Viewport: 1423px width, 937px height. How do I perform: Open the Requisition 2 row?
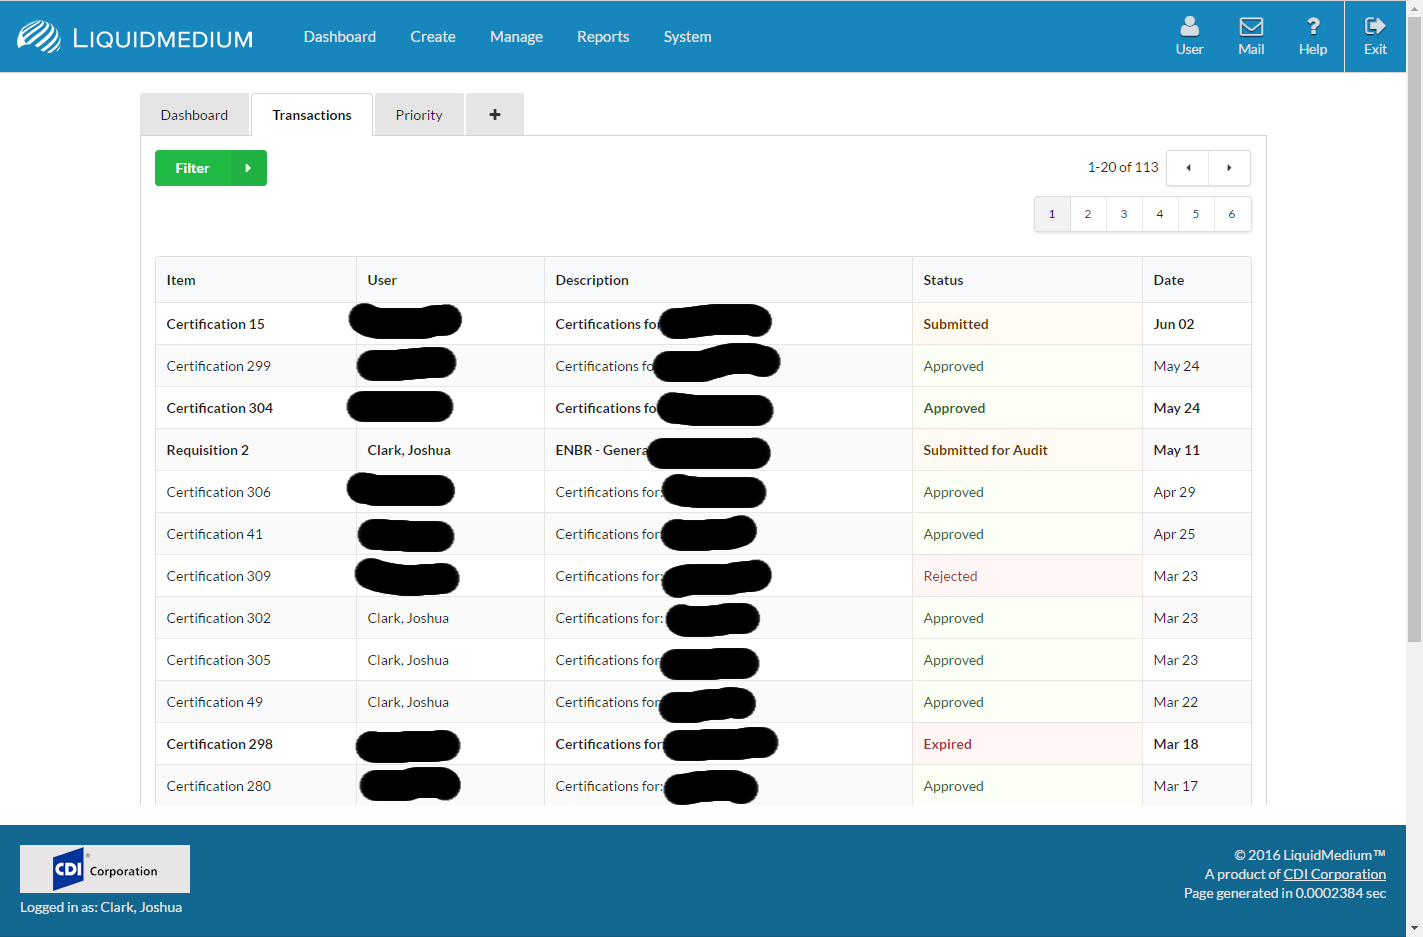coord(208,450)
